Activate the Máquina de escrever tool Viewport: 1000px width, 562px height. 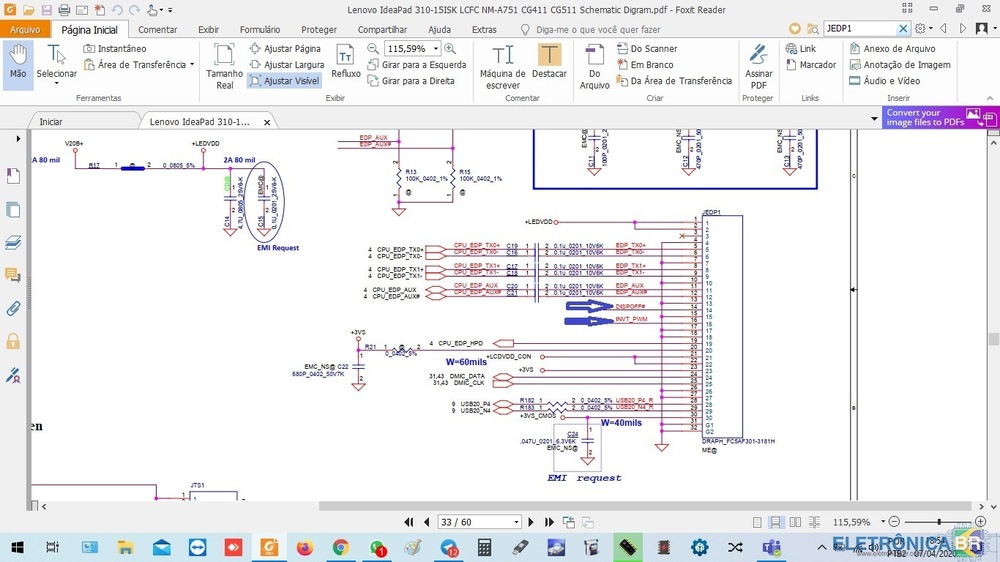coord(502,64)
